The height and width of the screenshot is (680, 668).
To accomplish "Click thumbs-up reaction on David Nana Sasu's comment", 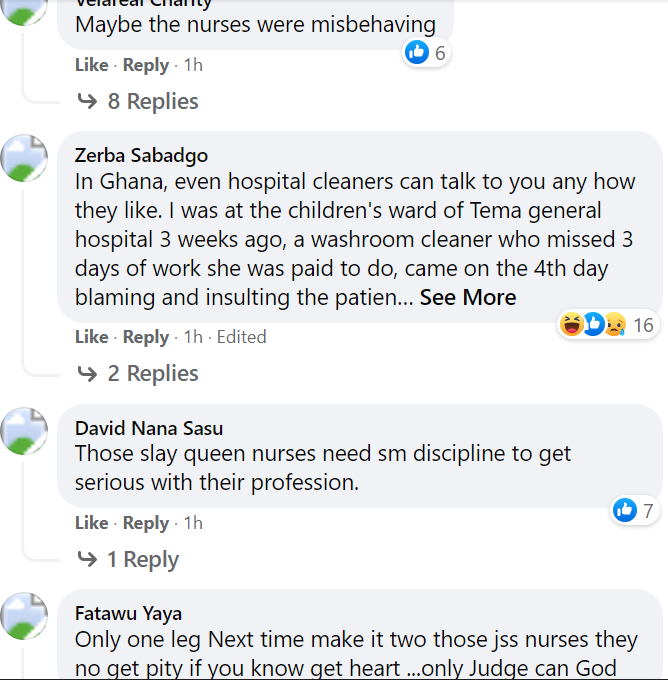I will click(625, 511).
